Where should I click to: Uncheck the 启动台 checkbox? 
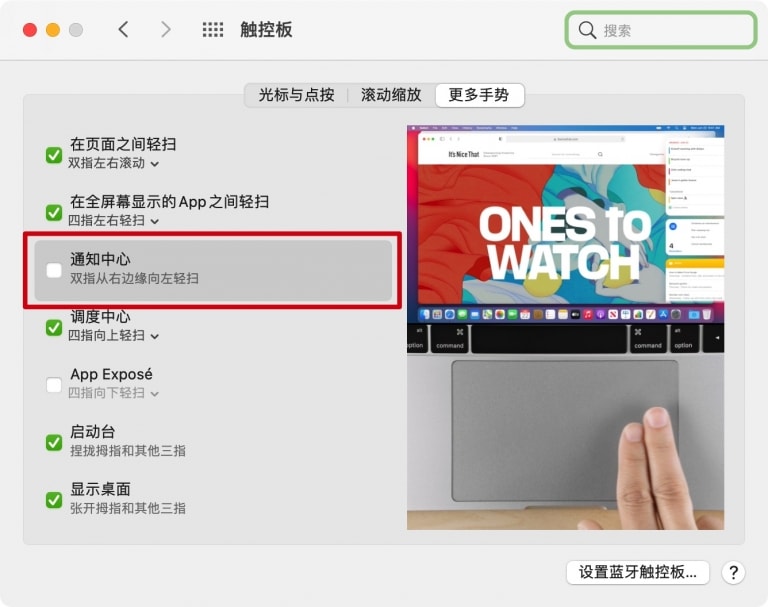(54, 442)
